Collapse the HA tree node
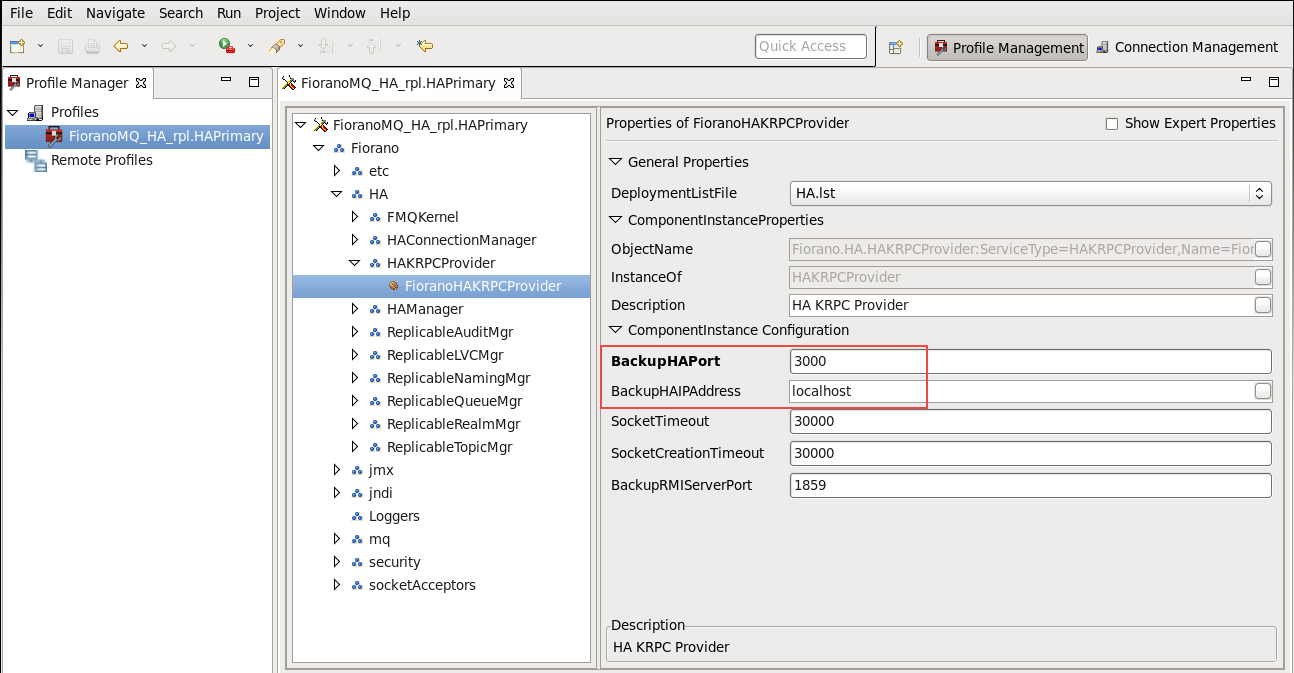Viewport: 1294px width, 673px height. tap(337, 194)
